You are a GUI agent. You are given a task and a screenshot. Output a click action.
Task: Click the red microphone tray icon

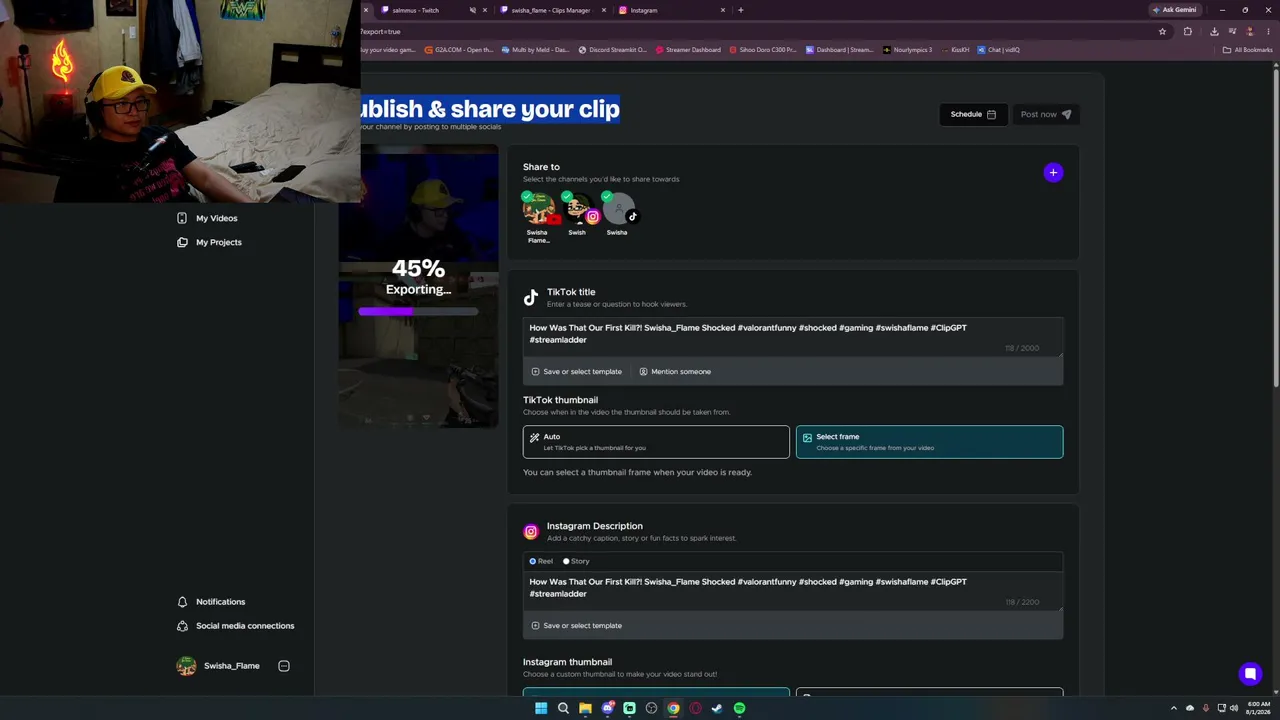pyautogui.click(x=1205, y=708)
